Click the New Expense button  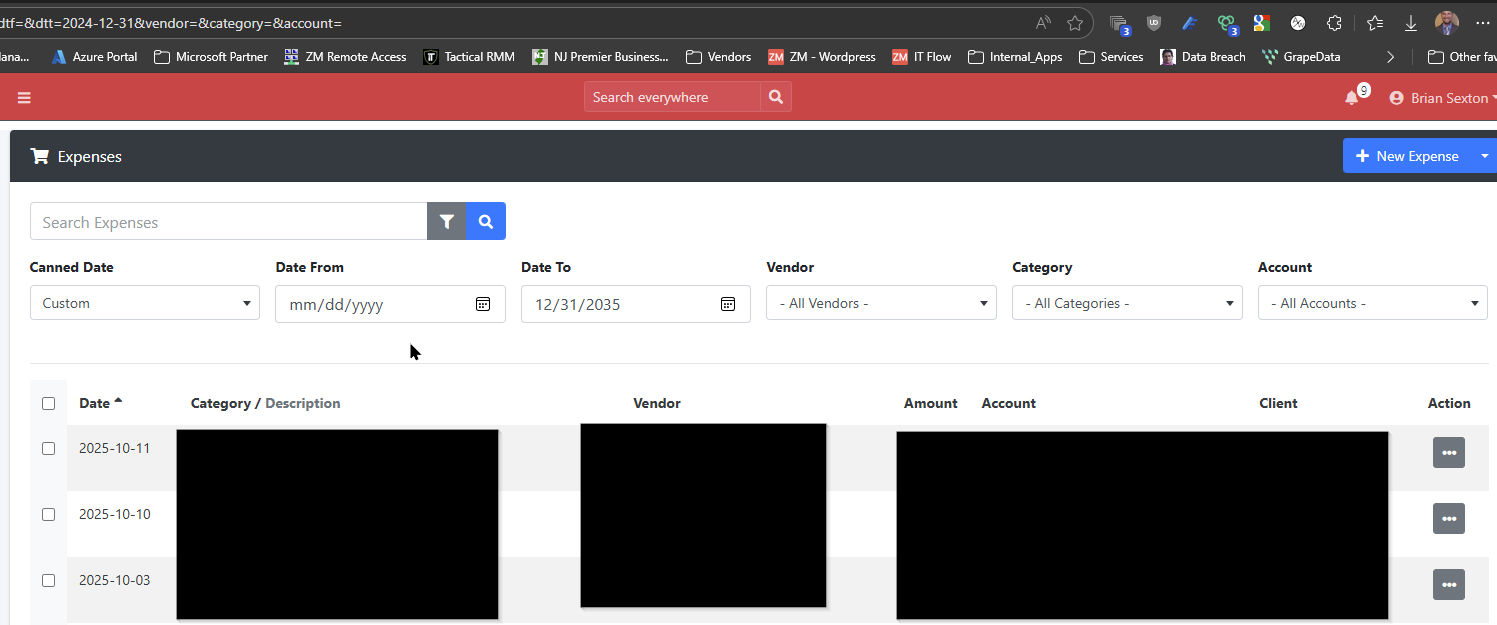coord(1407,156)
